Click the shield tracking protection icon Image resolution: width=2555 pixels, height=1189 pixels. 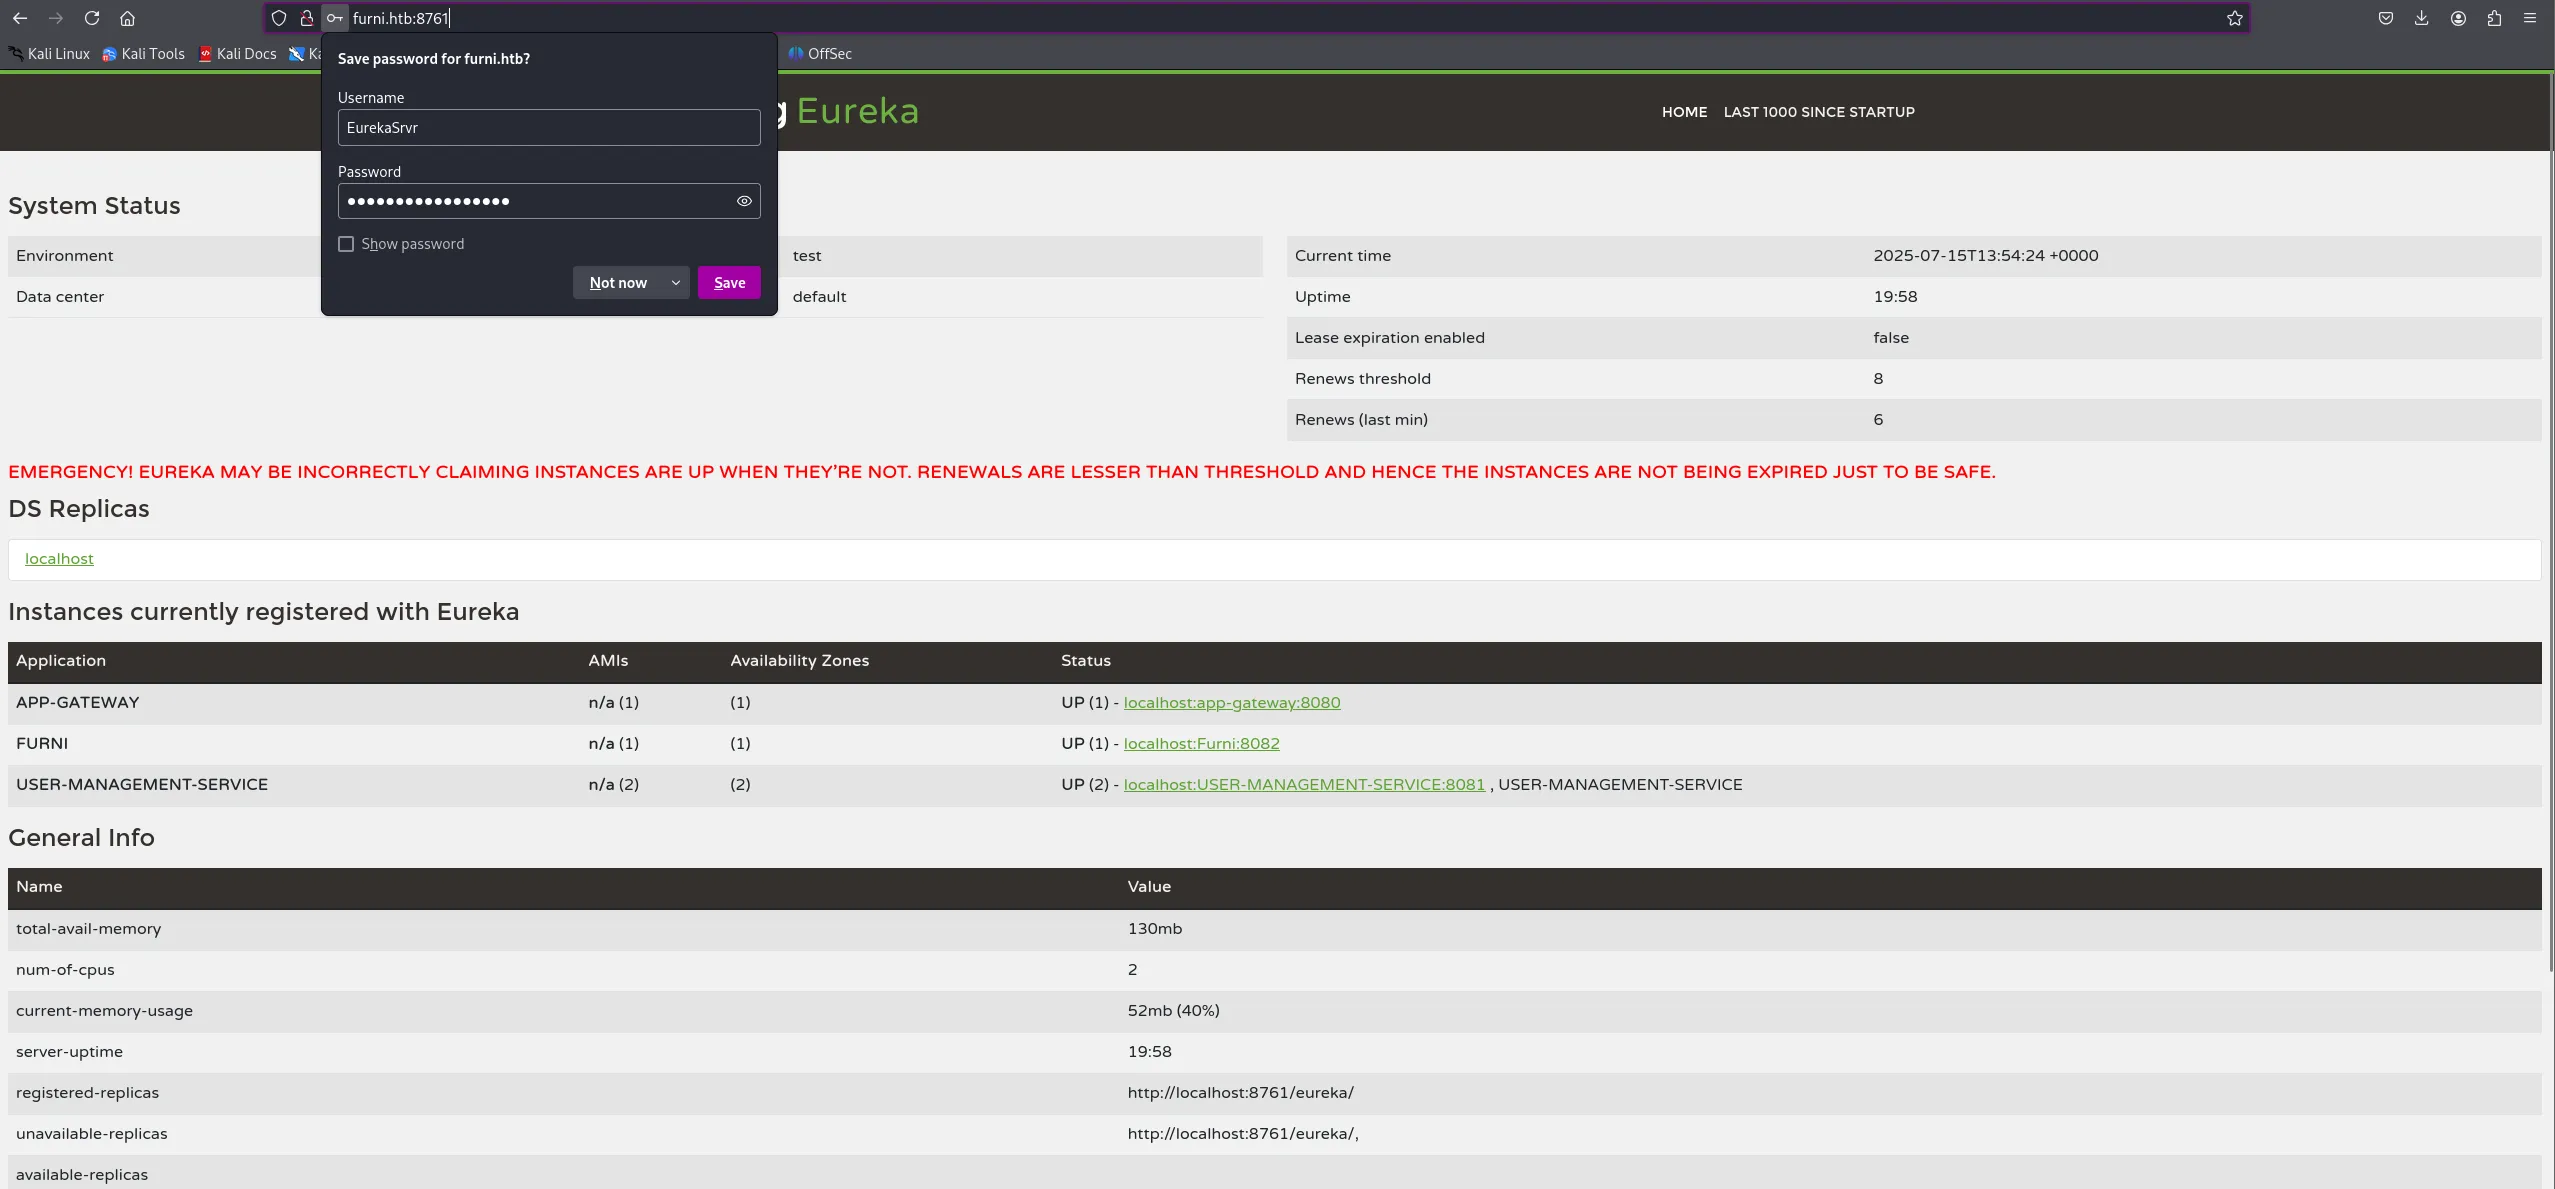tap(279, 18)
